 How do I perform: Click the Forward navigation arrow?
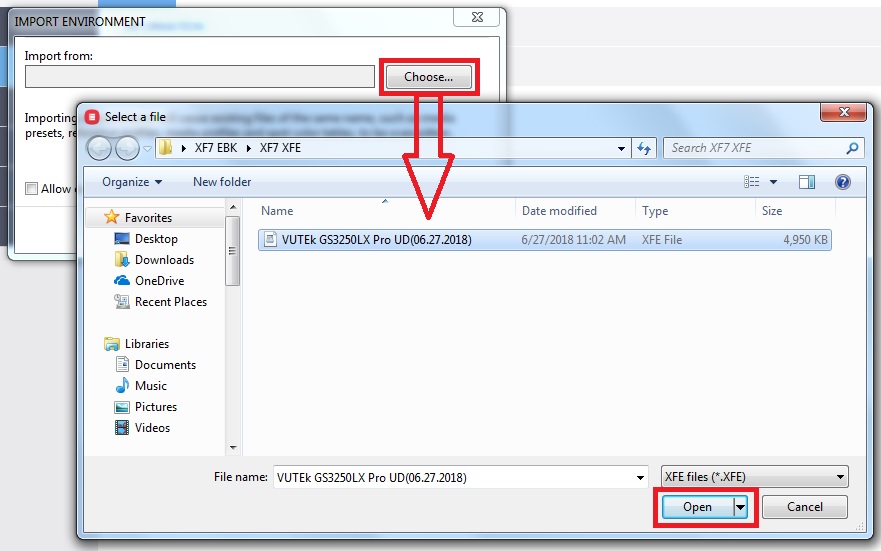coord(128,149)
